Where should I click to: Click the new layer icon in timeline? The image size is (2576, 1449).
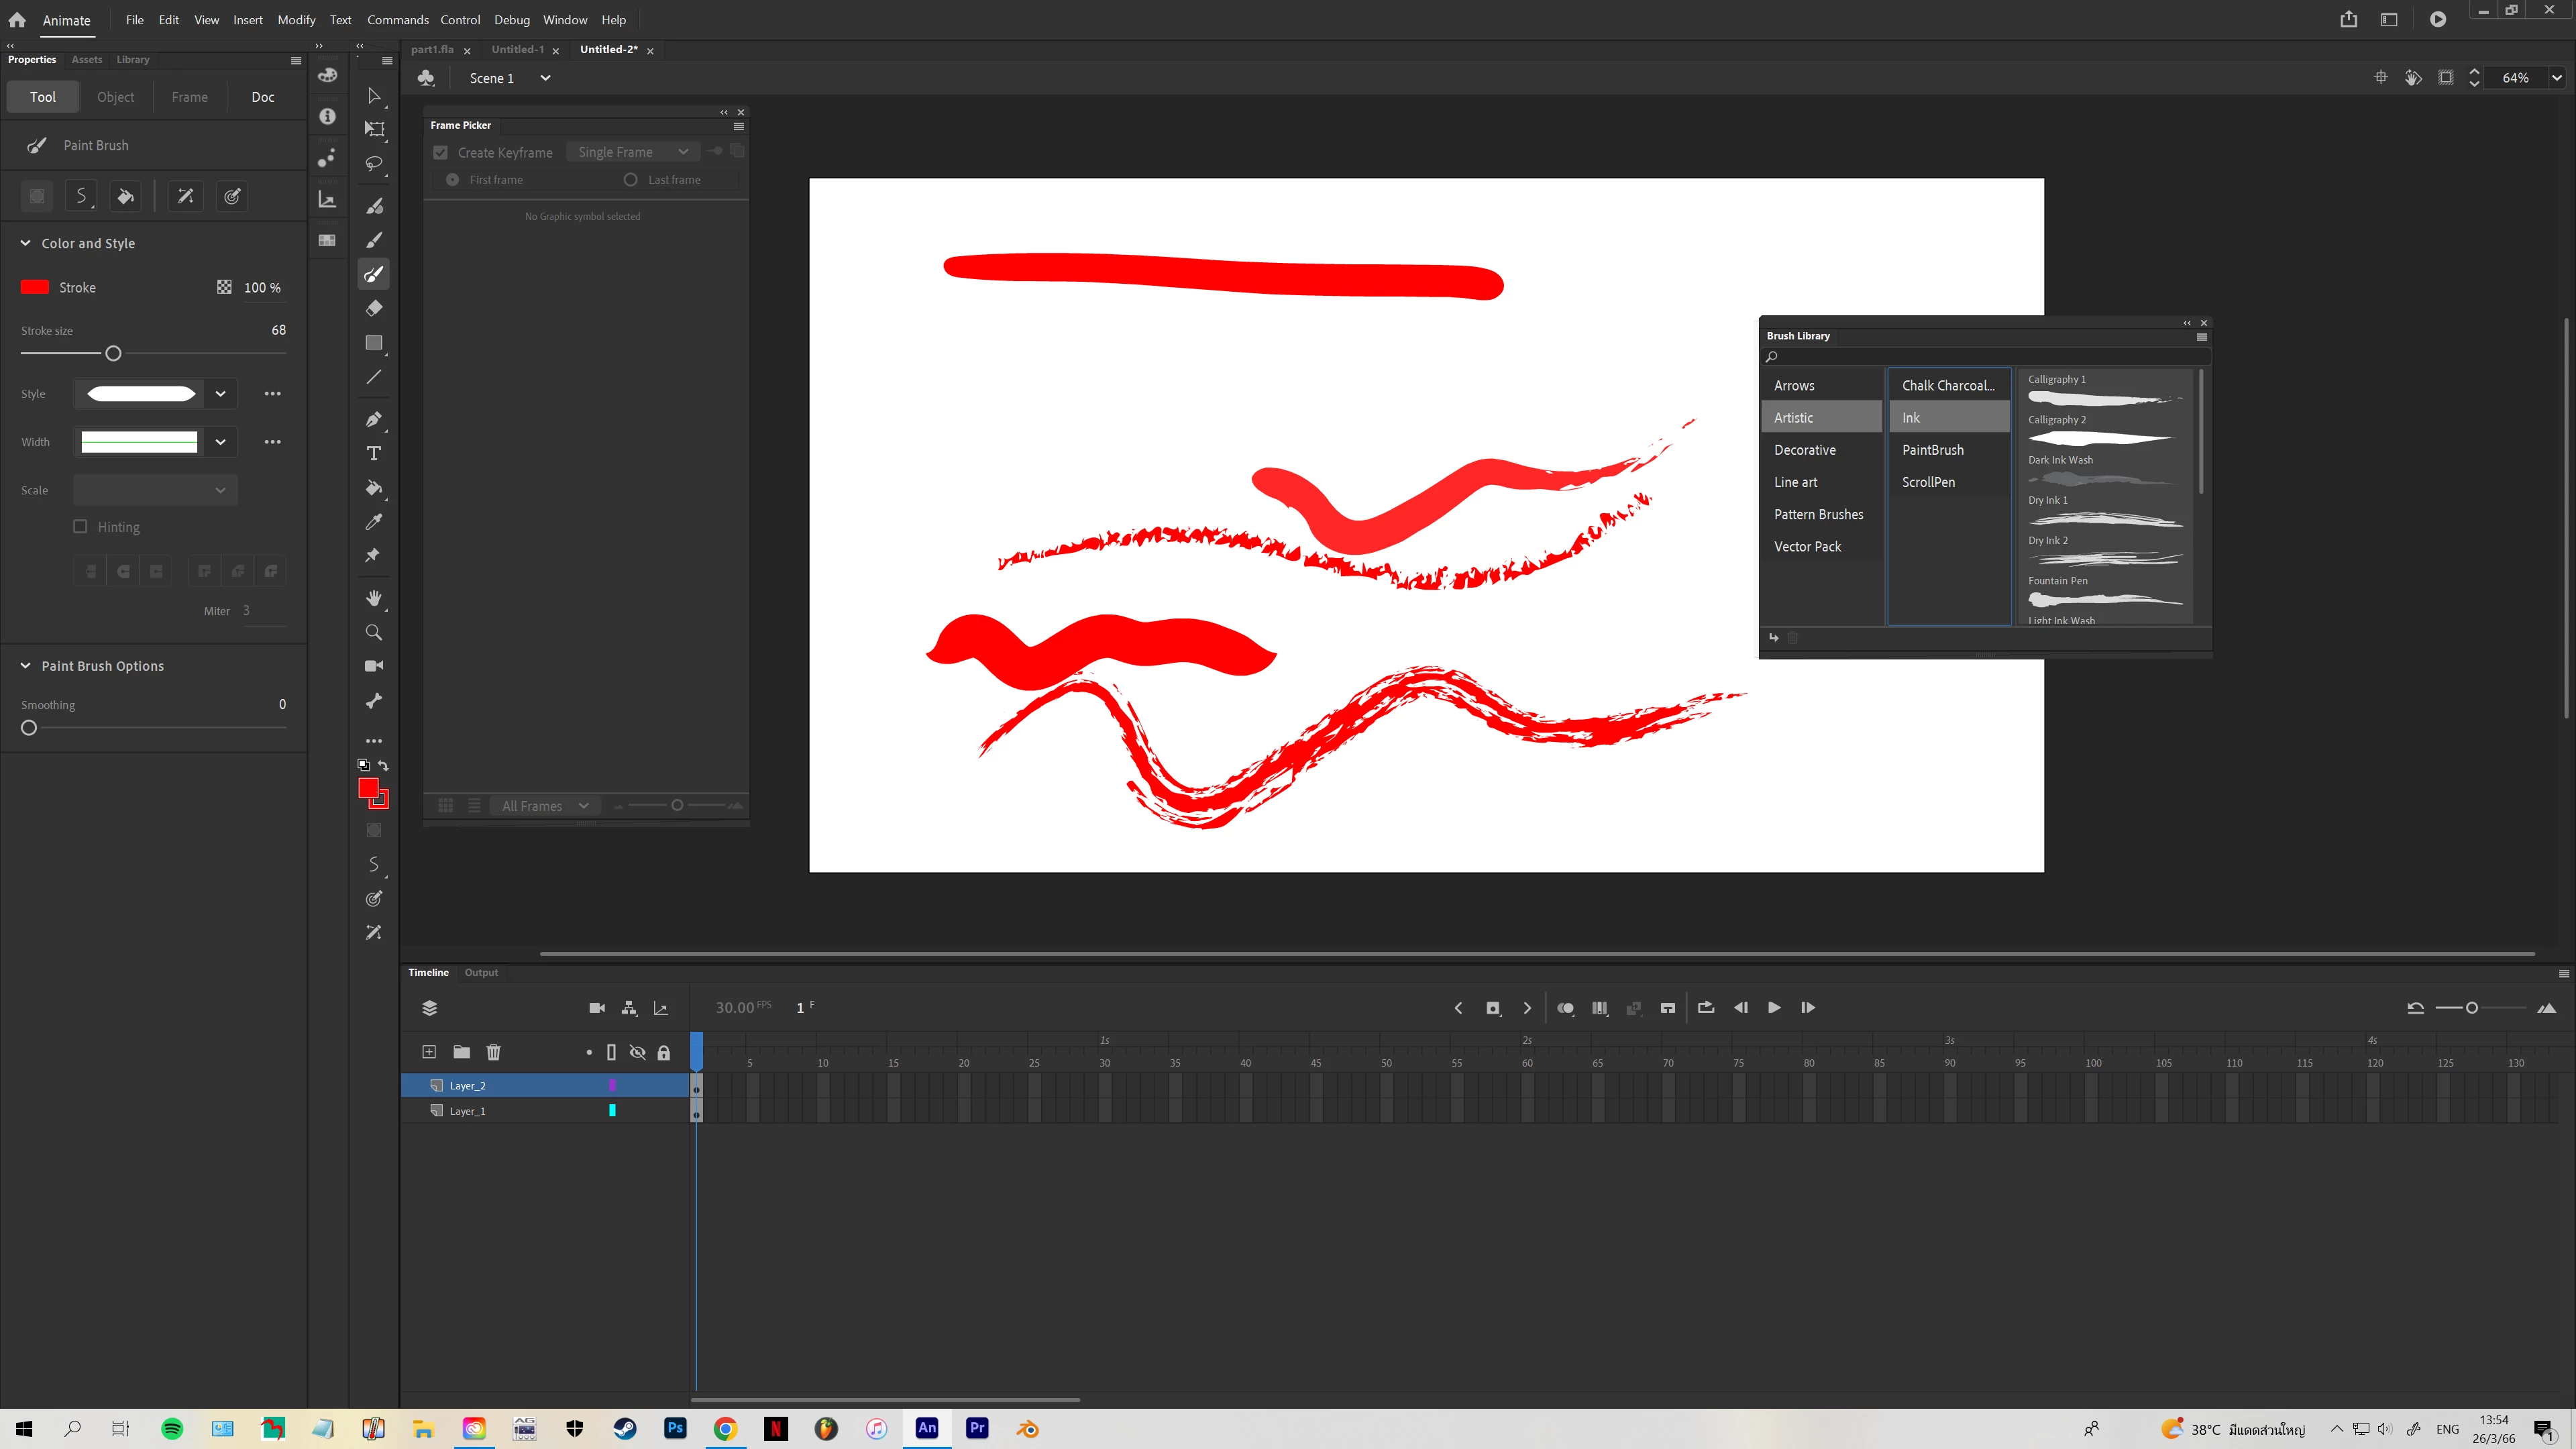(x=429, y=1052)
